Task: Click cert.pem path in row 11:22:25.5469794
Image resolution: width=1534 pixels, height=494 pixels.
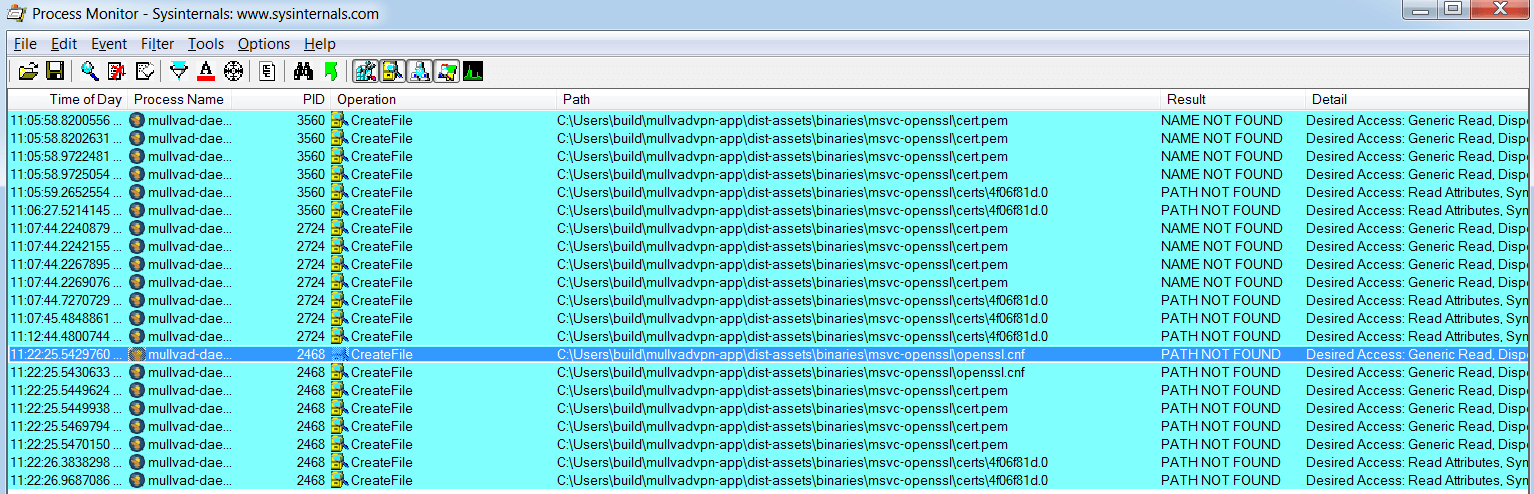Action: tap(782, 426)
